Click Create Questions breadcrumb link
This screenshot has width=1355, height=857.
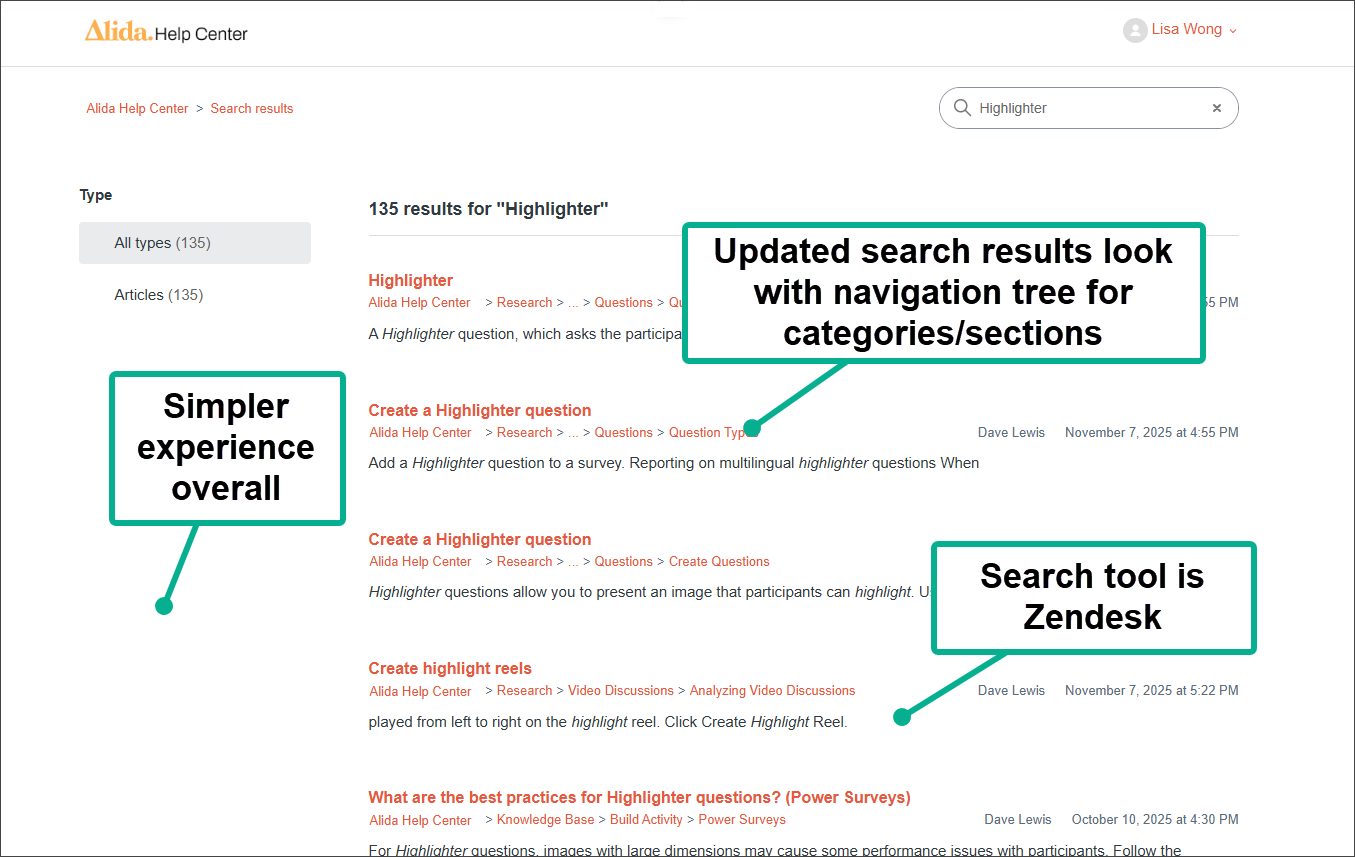coord(719,561)
